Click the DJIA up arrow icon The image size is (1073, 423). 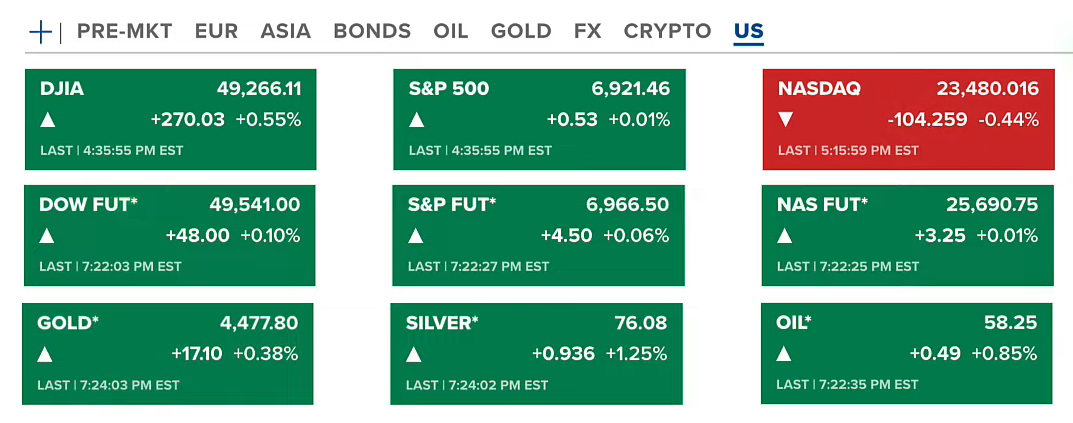point(47,120)
